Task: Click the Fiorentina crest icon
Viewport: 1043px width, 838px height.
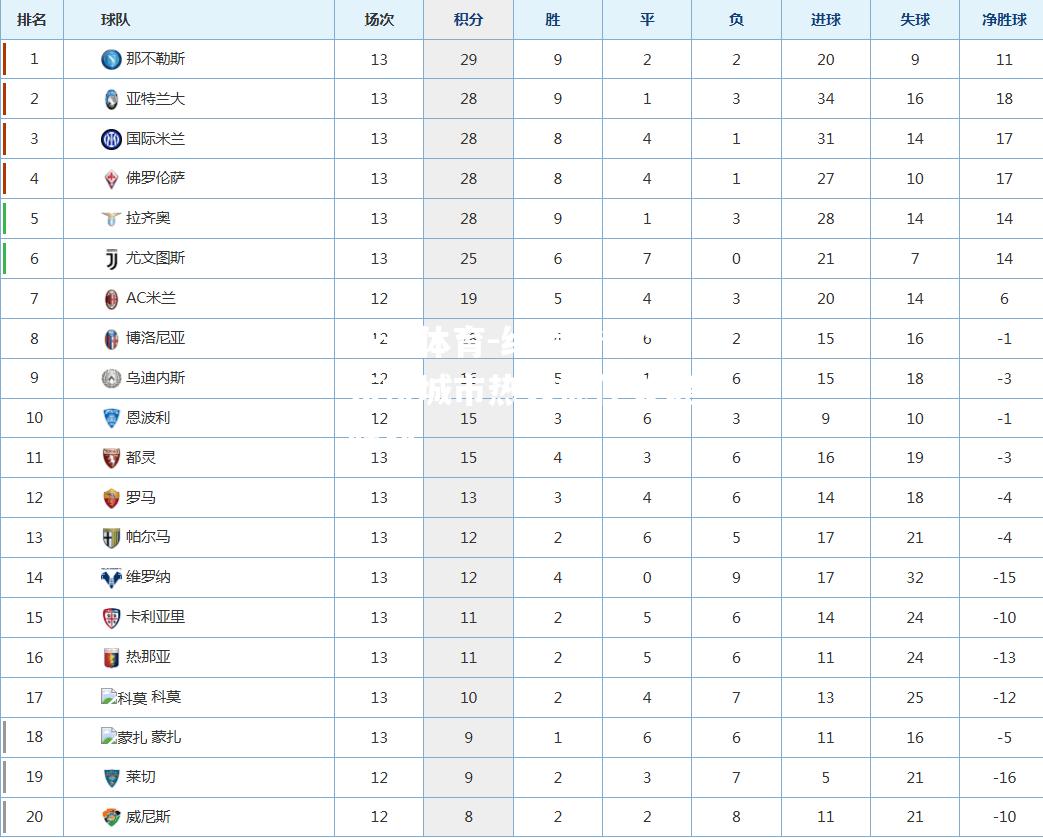Action: [x=111, y=179]
